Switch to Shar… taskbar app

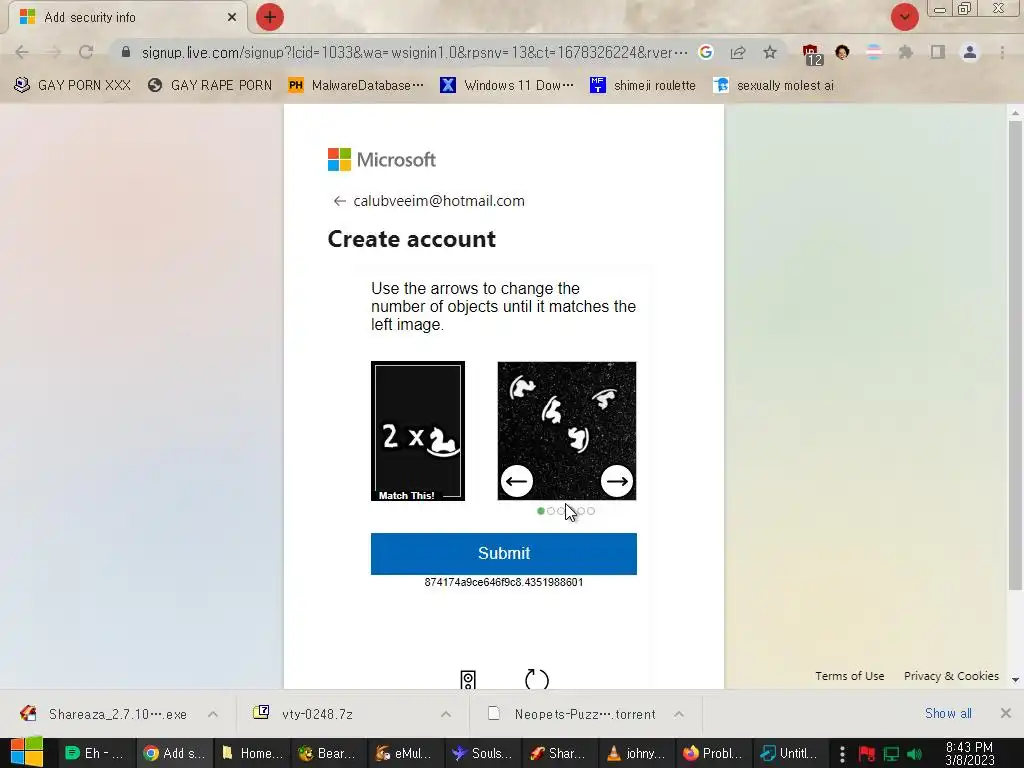pyautogui.click(x=560, y=753)
